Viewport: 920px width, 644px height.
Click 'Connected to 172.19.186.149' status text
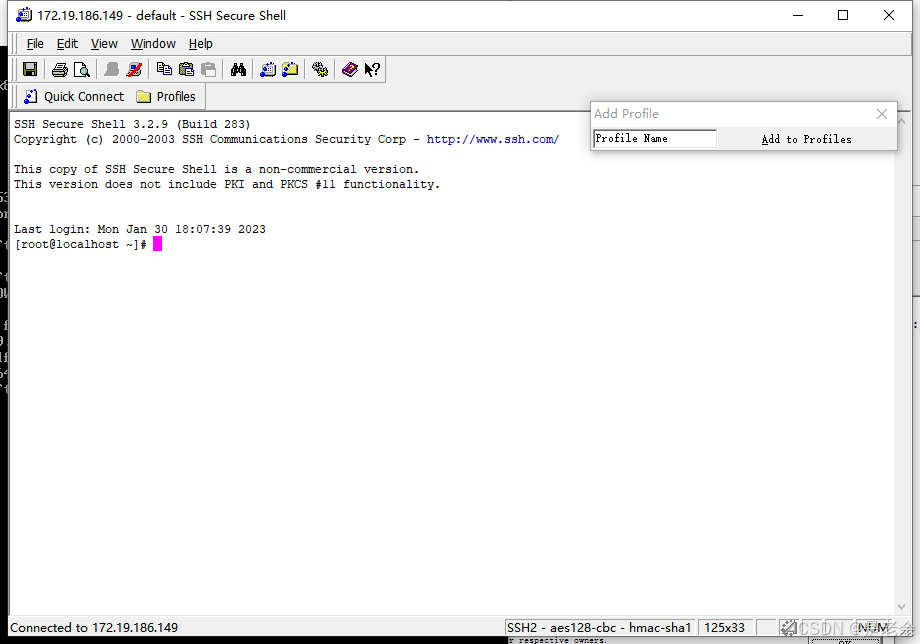94,628
